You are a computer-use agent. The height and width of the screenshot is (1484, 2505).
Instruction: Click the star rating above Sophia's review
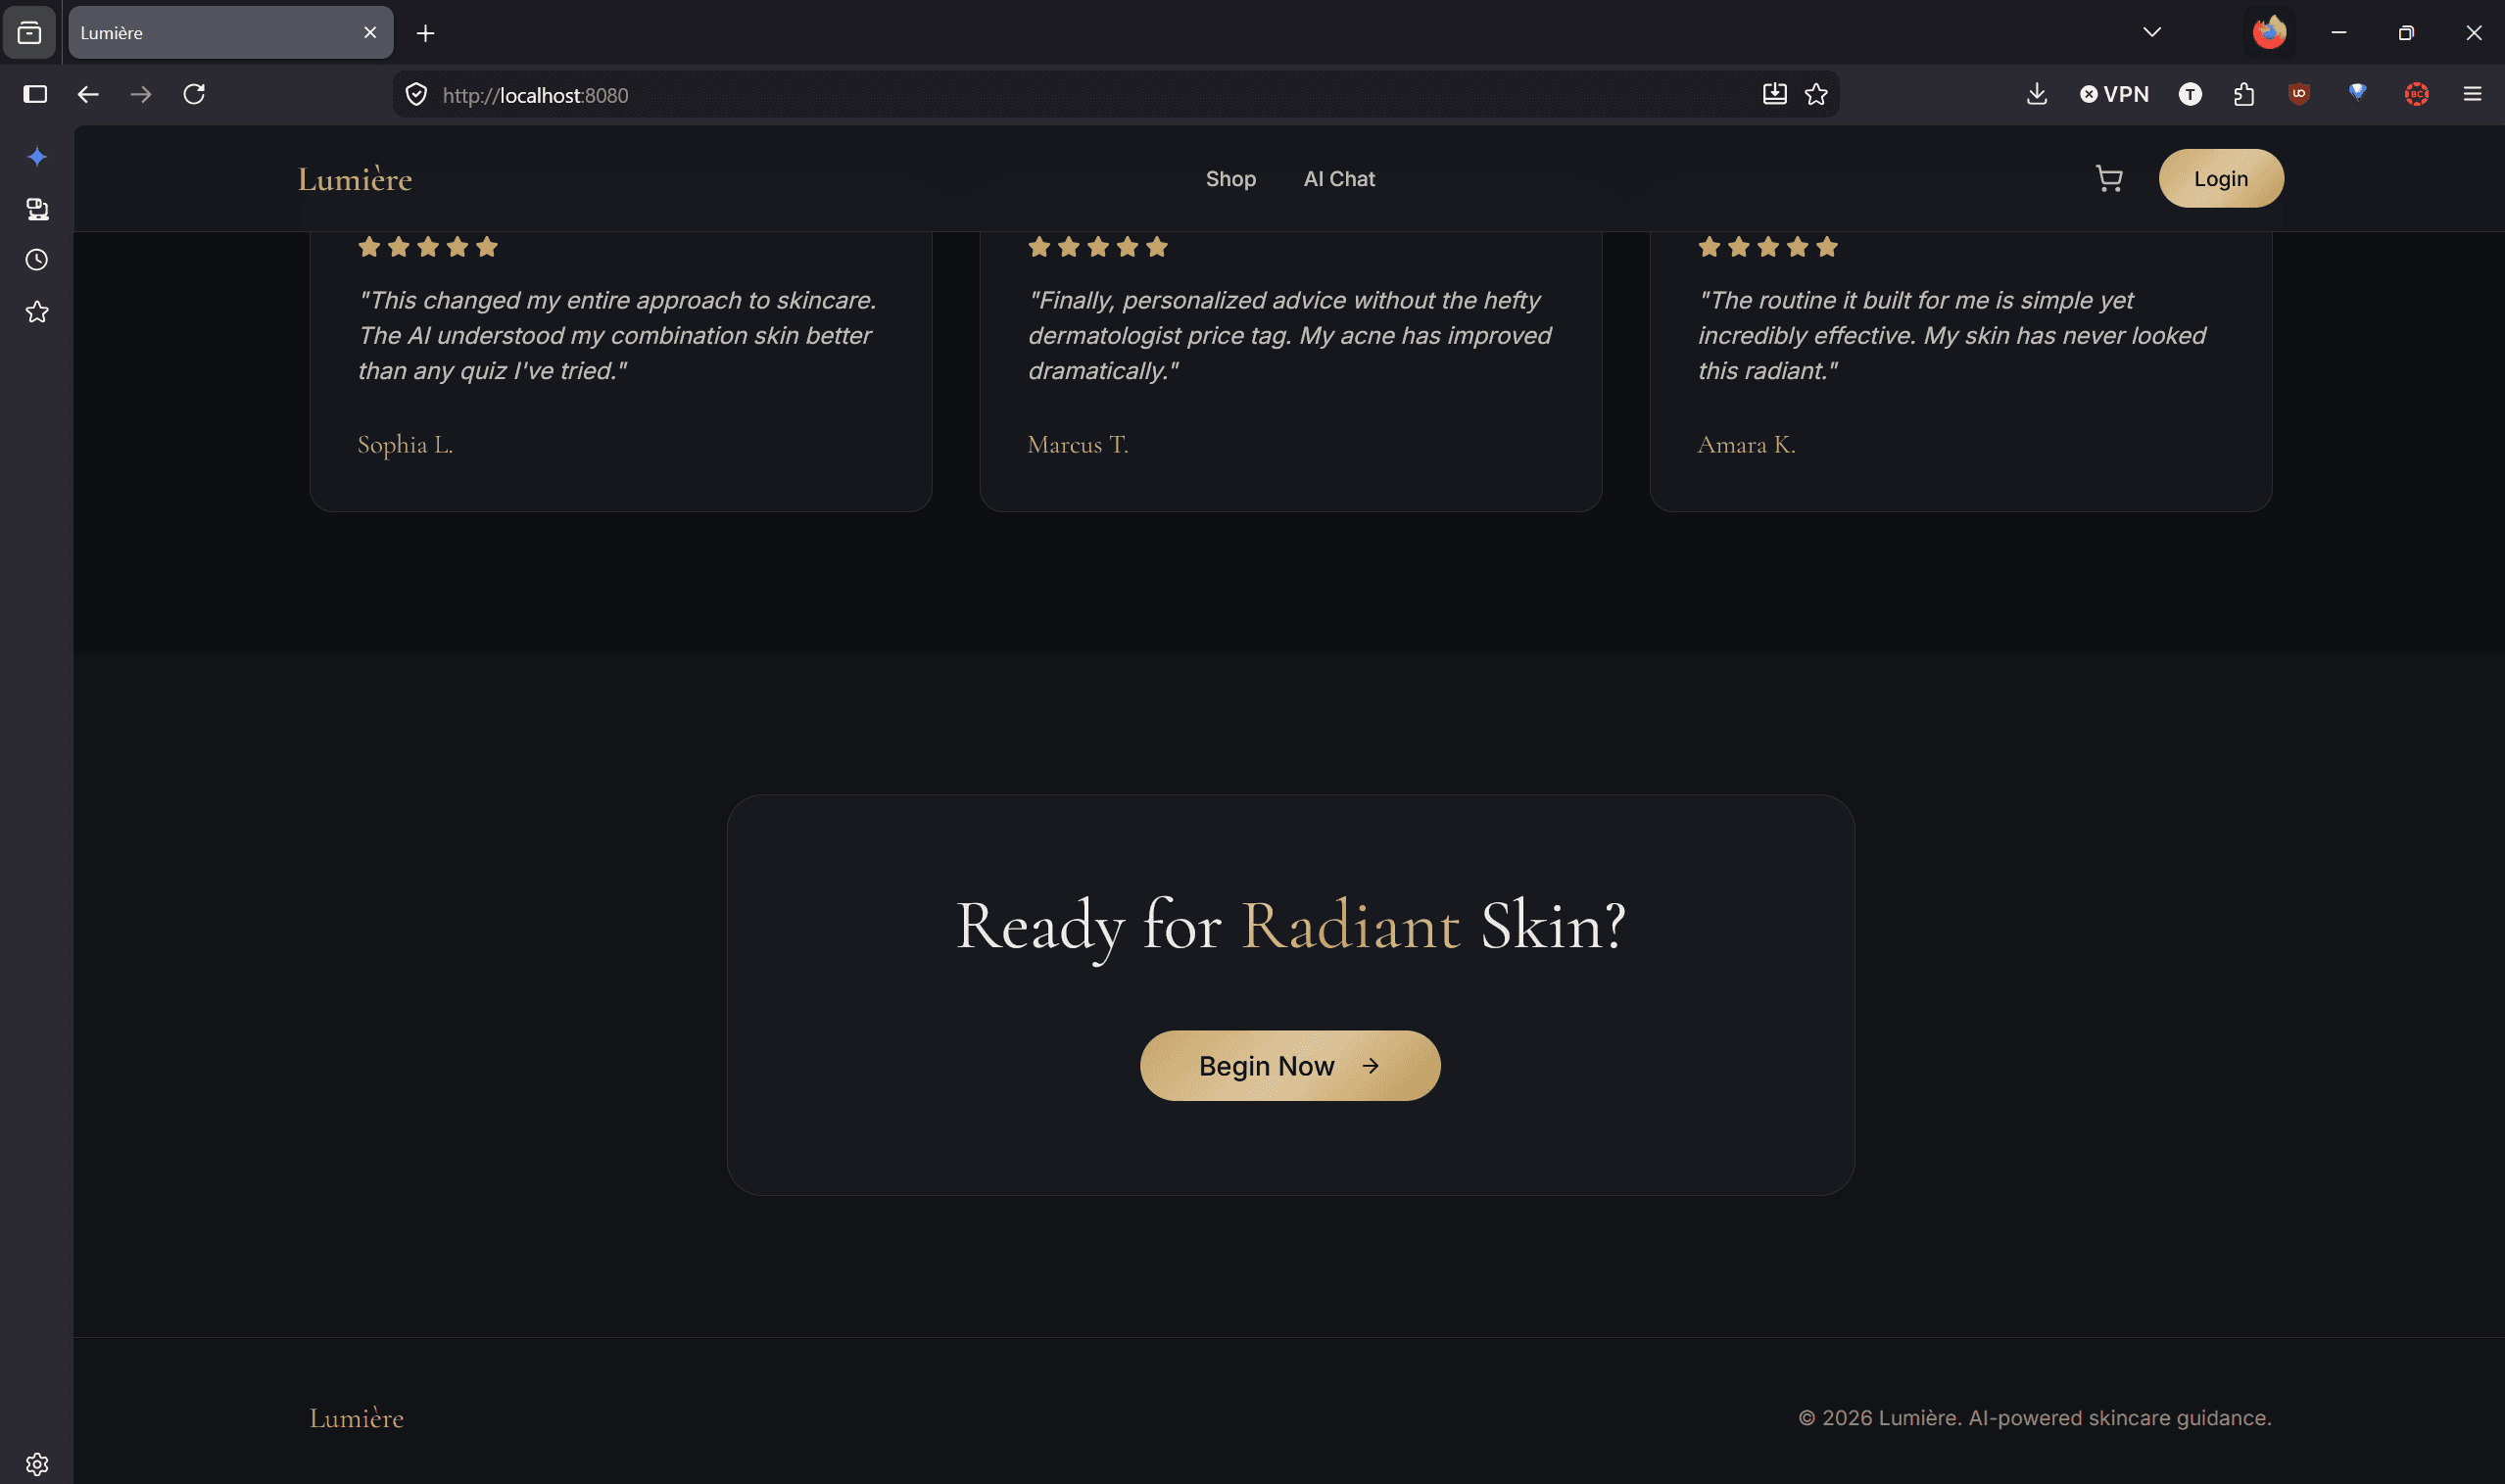coord(428,247)
